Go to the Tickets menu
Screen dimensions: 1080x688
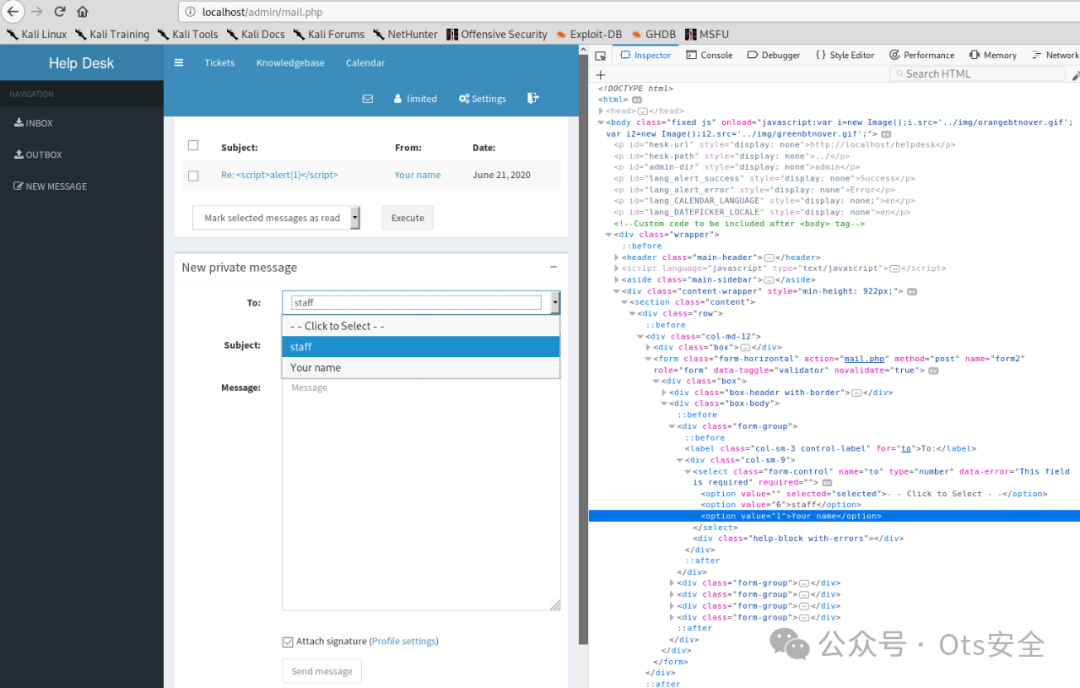point(220,63)
